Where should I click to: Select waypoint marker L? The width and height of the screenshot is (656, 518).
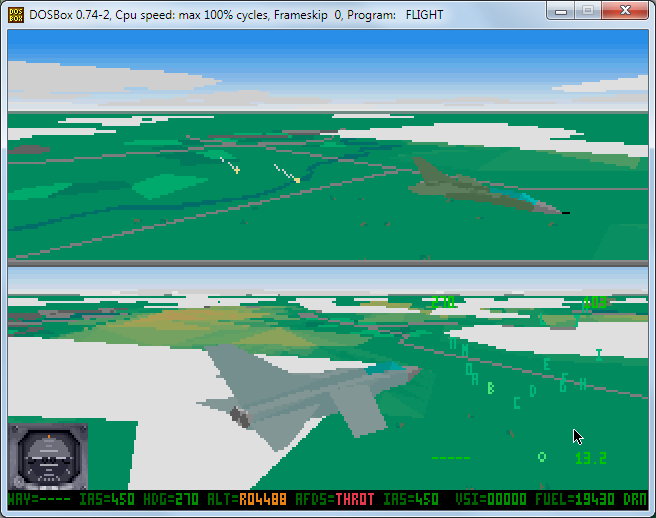(541, 319)
